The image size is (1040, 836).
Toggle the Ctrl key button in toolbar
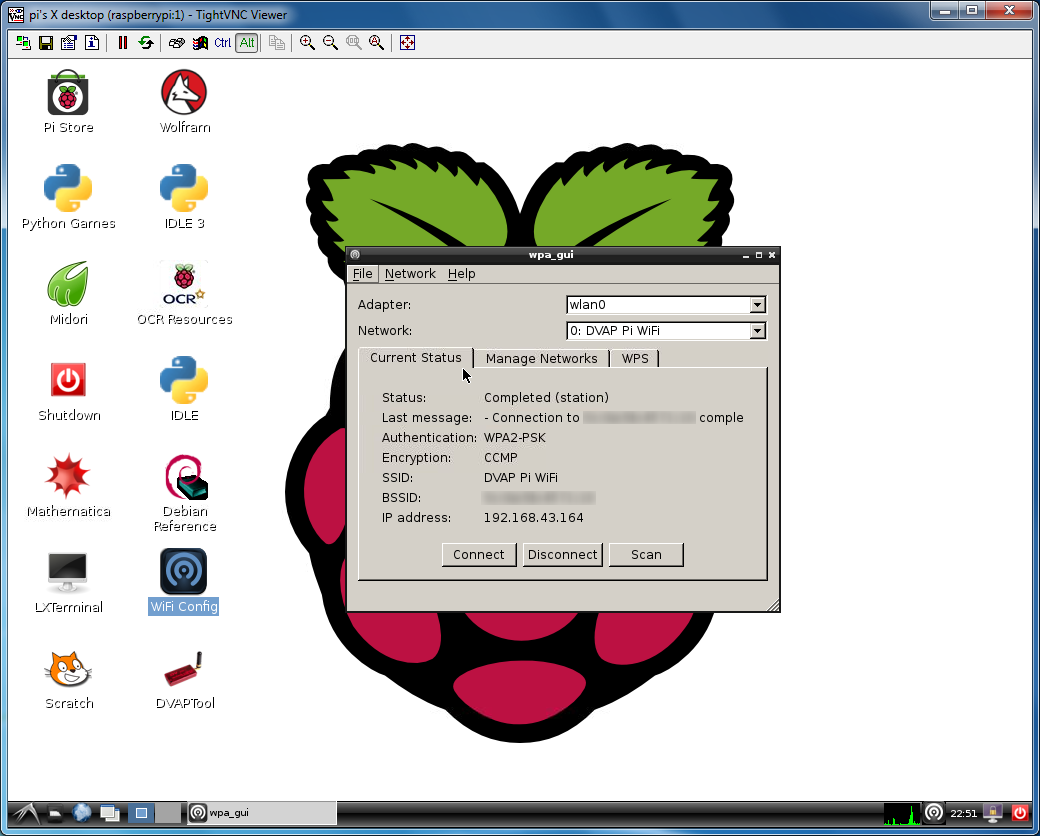tap(223, 43)
